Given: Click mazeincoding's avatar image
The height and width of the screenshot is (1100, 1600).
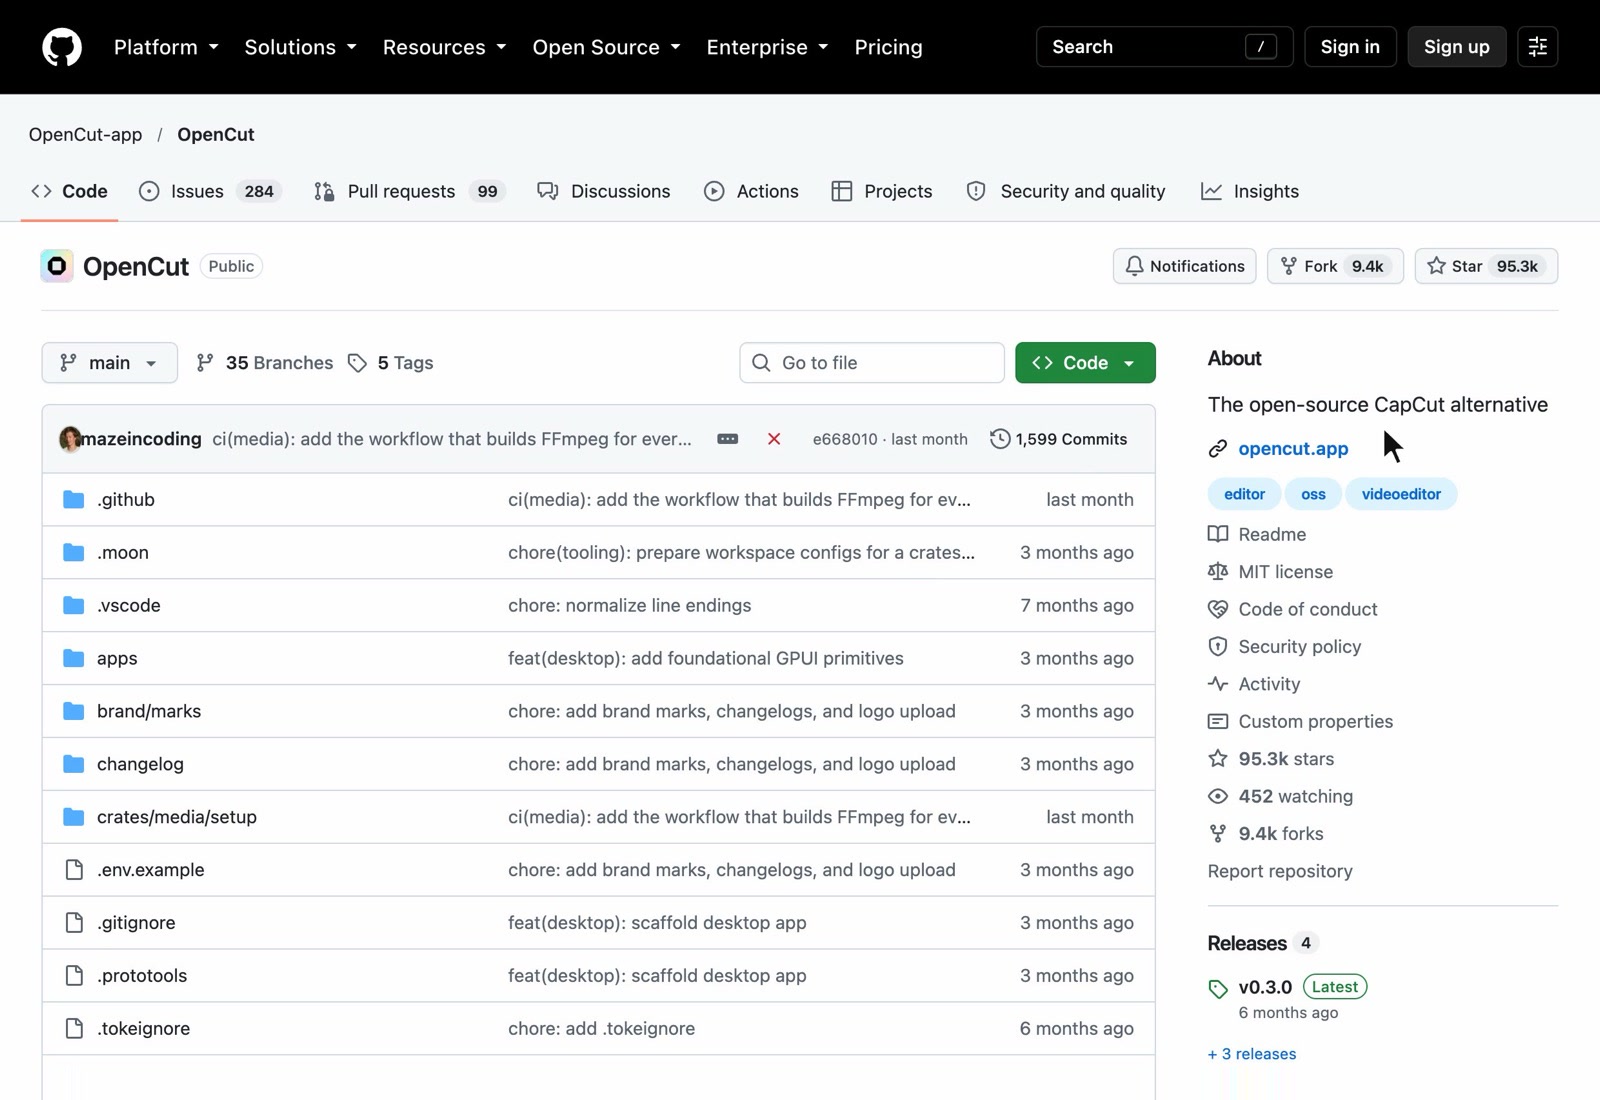Looking at the screenshot, I should 70,439.
